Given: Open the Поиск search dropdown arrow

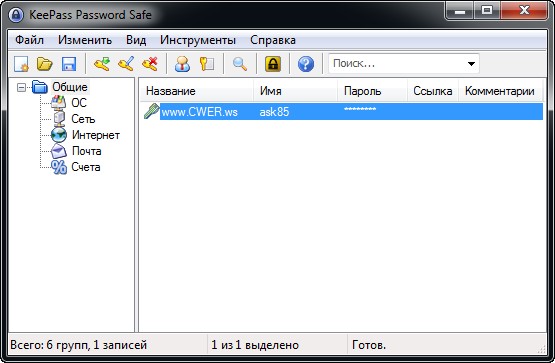Looking at the screenshot, I should tap(471, 64).
